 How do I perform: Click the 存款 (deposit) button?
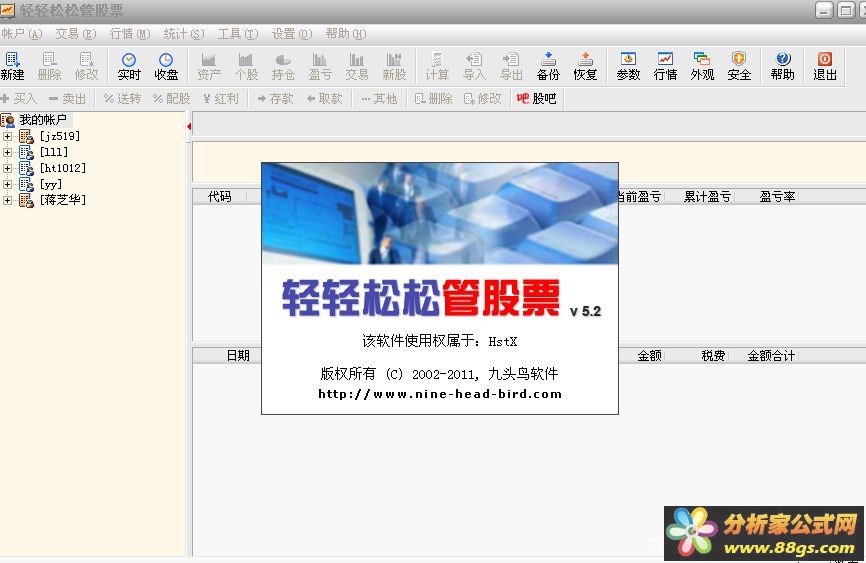[275, 98]
